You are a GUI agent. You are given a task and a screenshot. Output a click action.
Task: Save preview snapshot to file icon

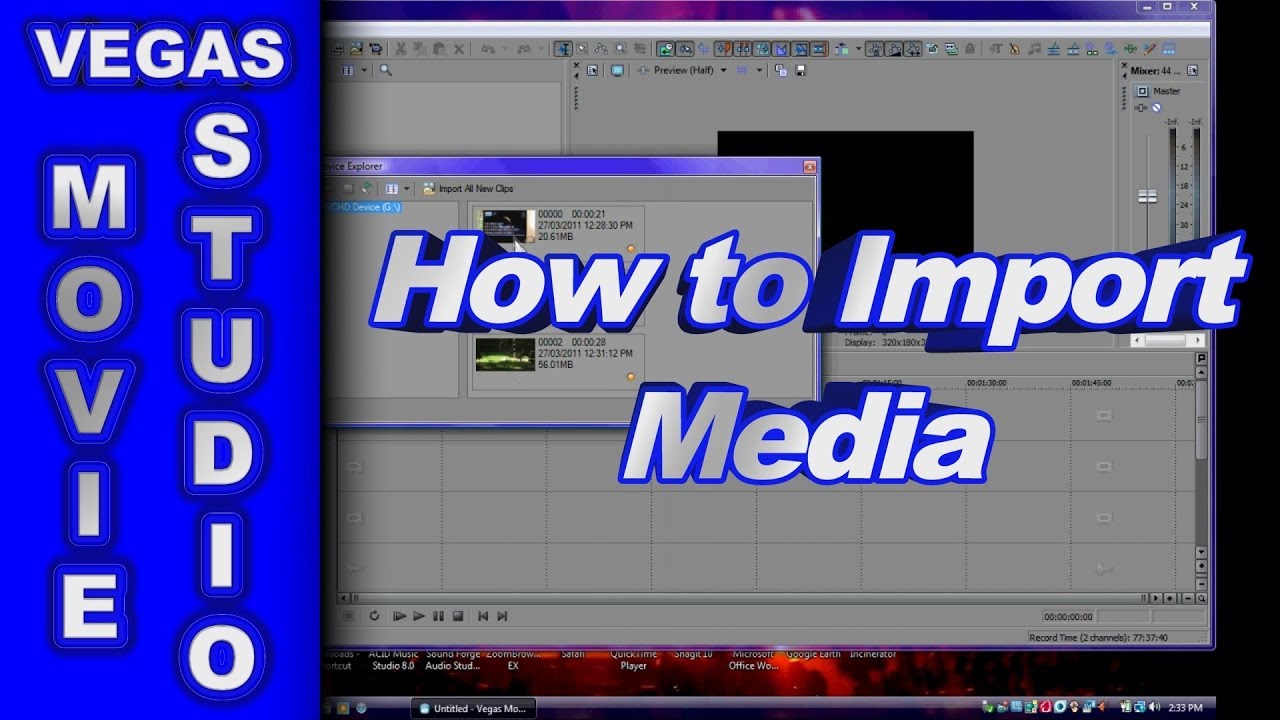[x=799, y=70]
